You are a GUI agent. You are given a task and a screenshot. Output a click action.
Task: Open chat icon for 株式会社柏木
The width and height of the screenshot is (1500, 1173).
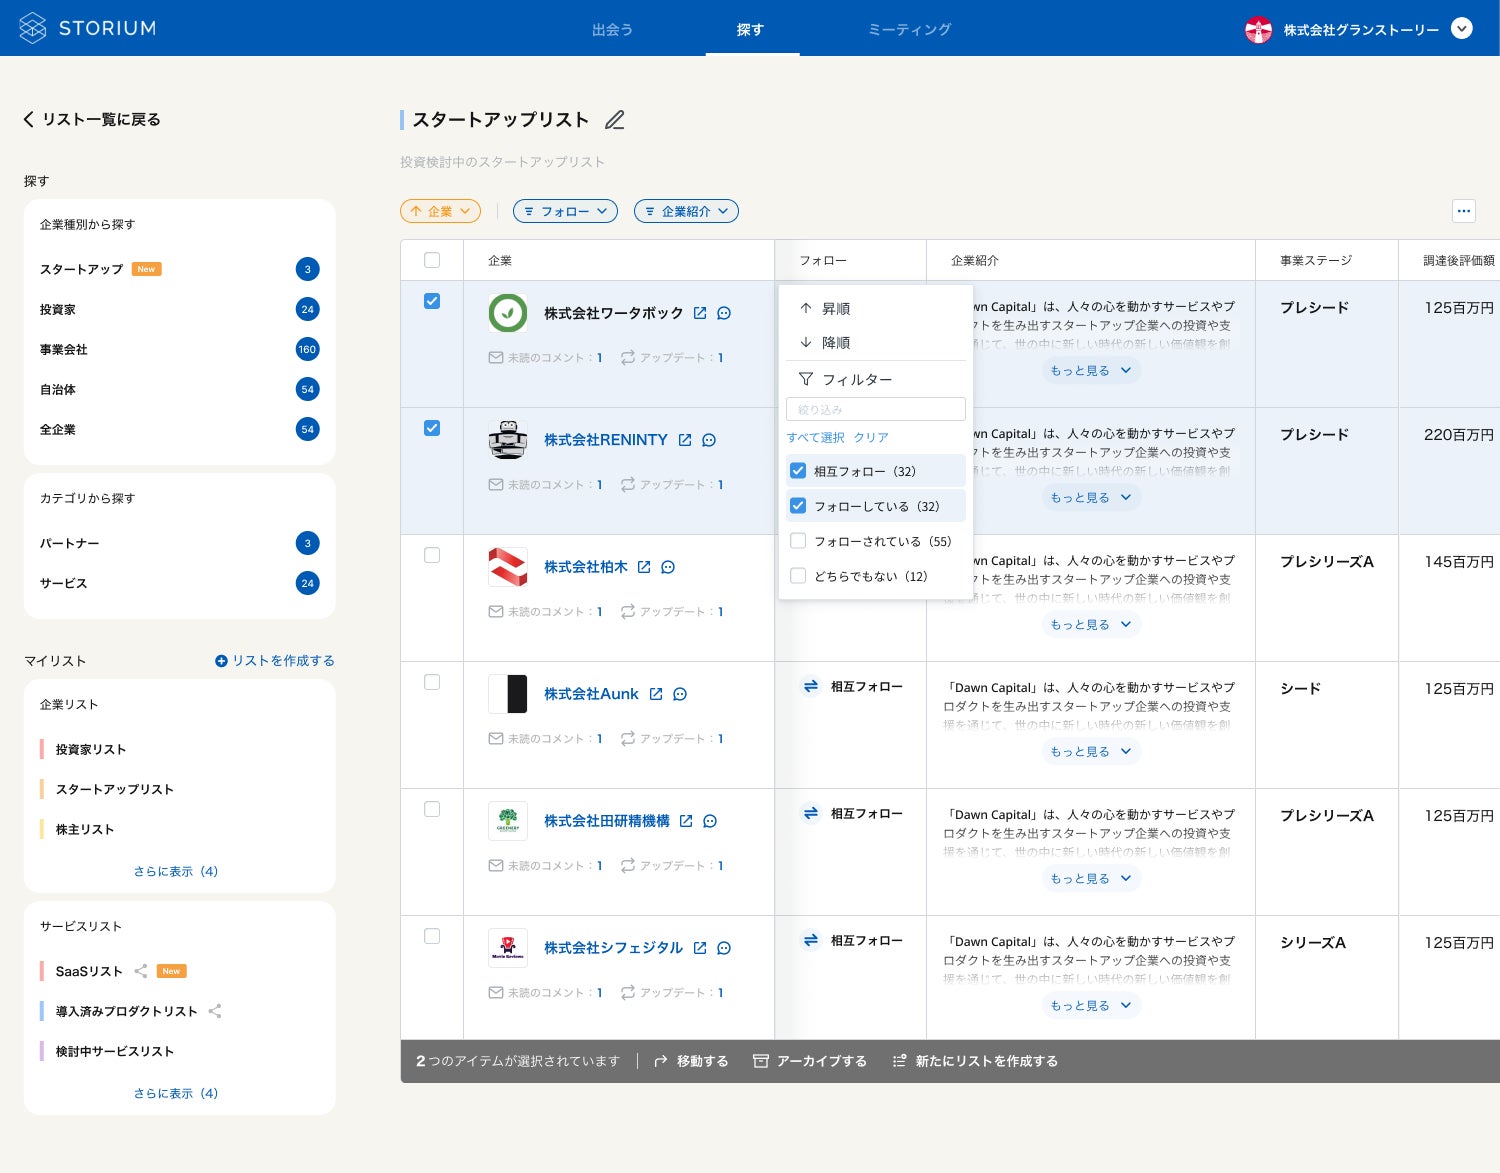click(x=668, y=567)
